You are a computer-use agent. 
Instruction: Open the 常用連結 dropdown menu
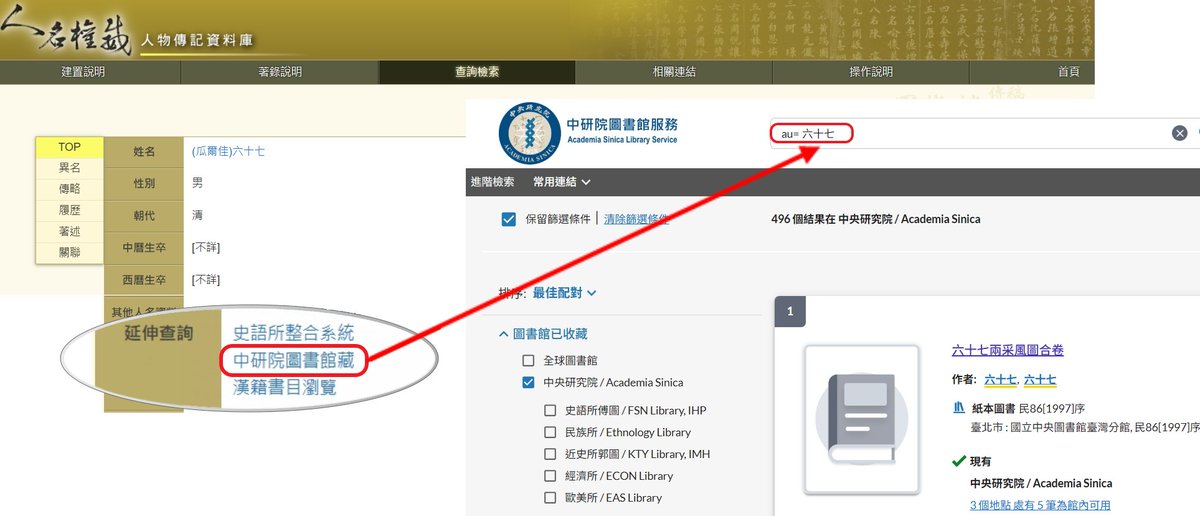click(561, 182)
